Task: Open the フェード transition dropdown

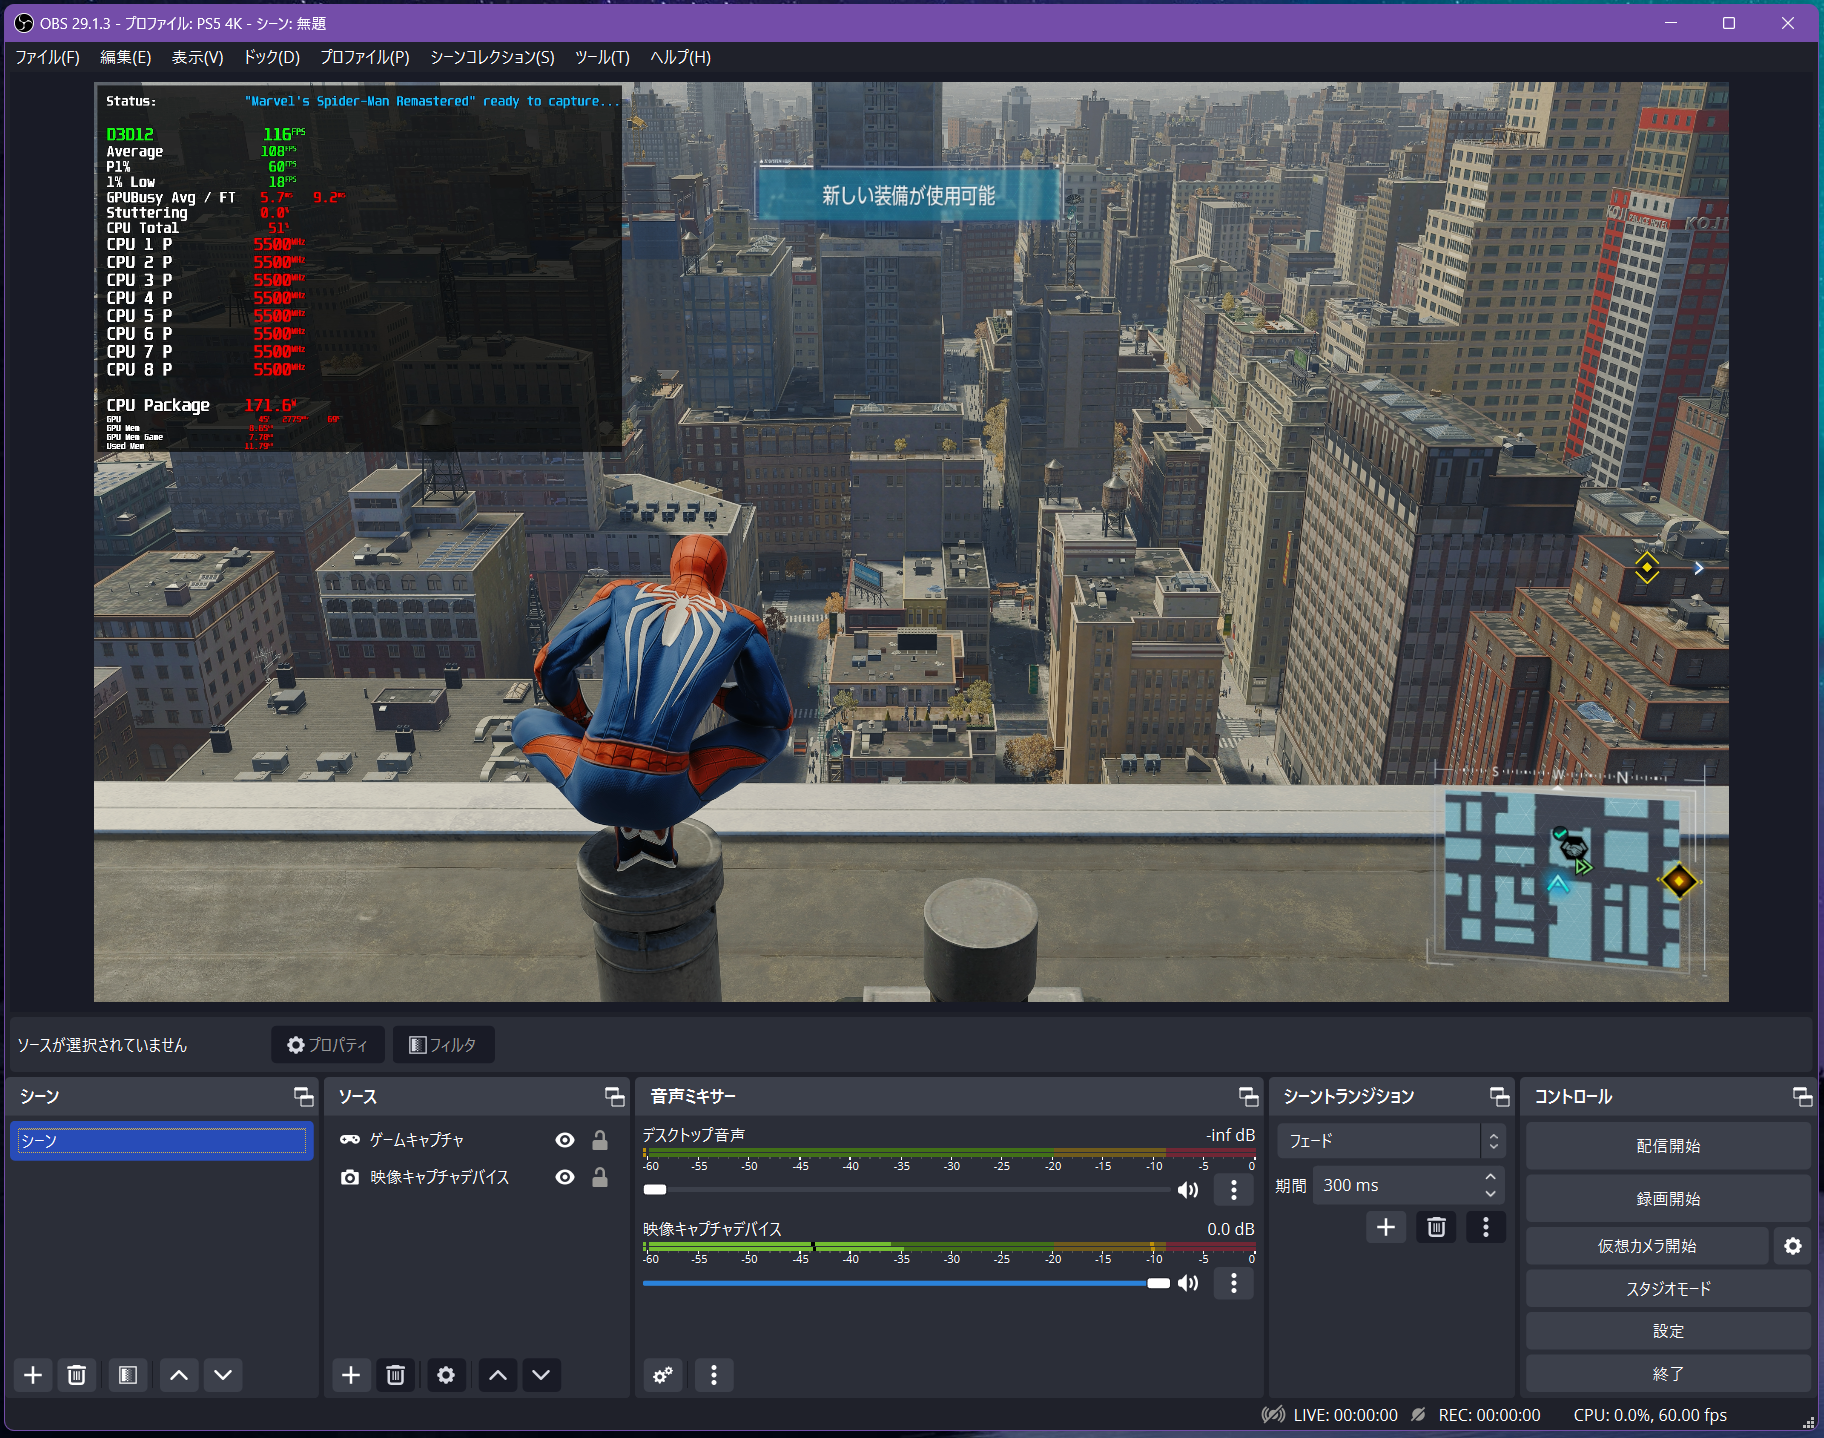Action: 1391,1141
